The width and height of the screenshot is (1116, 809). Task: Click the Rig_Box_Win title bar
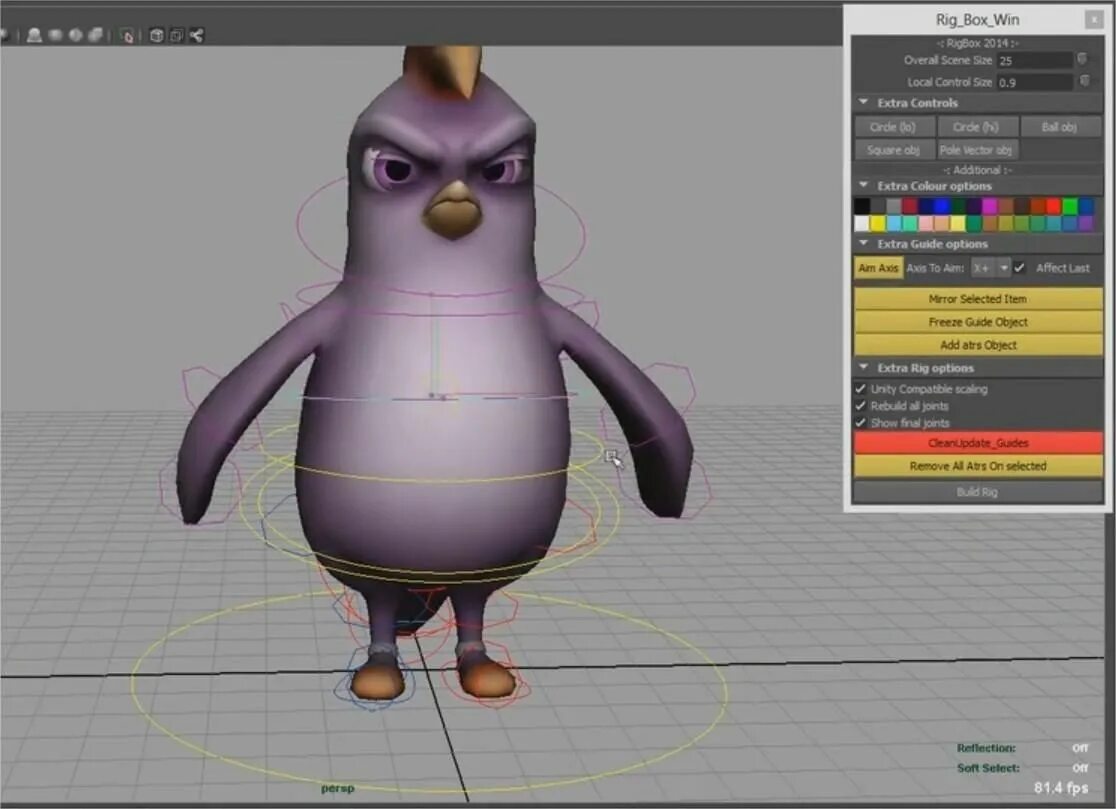click(976, 20)
